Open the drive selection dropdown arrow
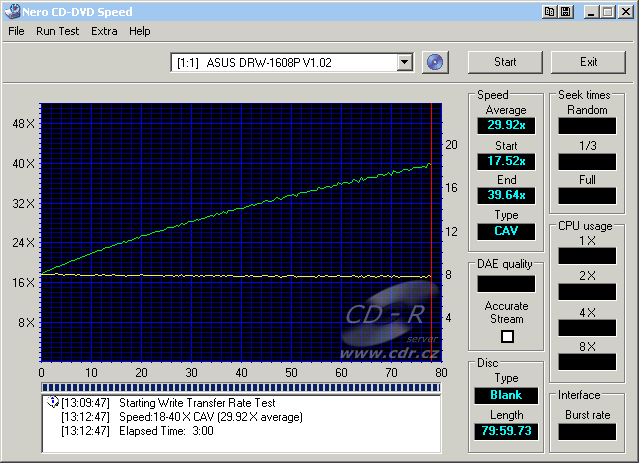 tap(405, 62)
